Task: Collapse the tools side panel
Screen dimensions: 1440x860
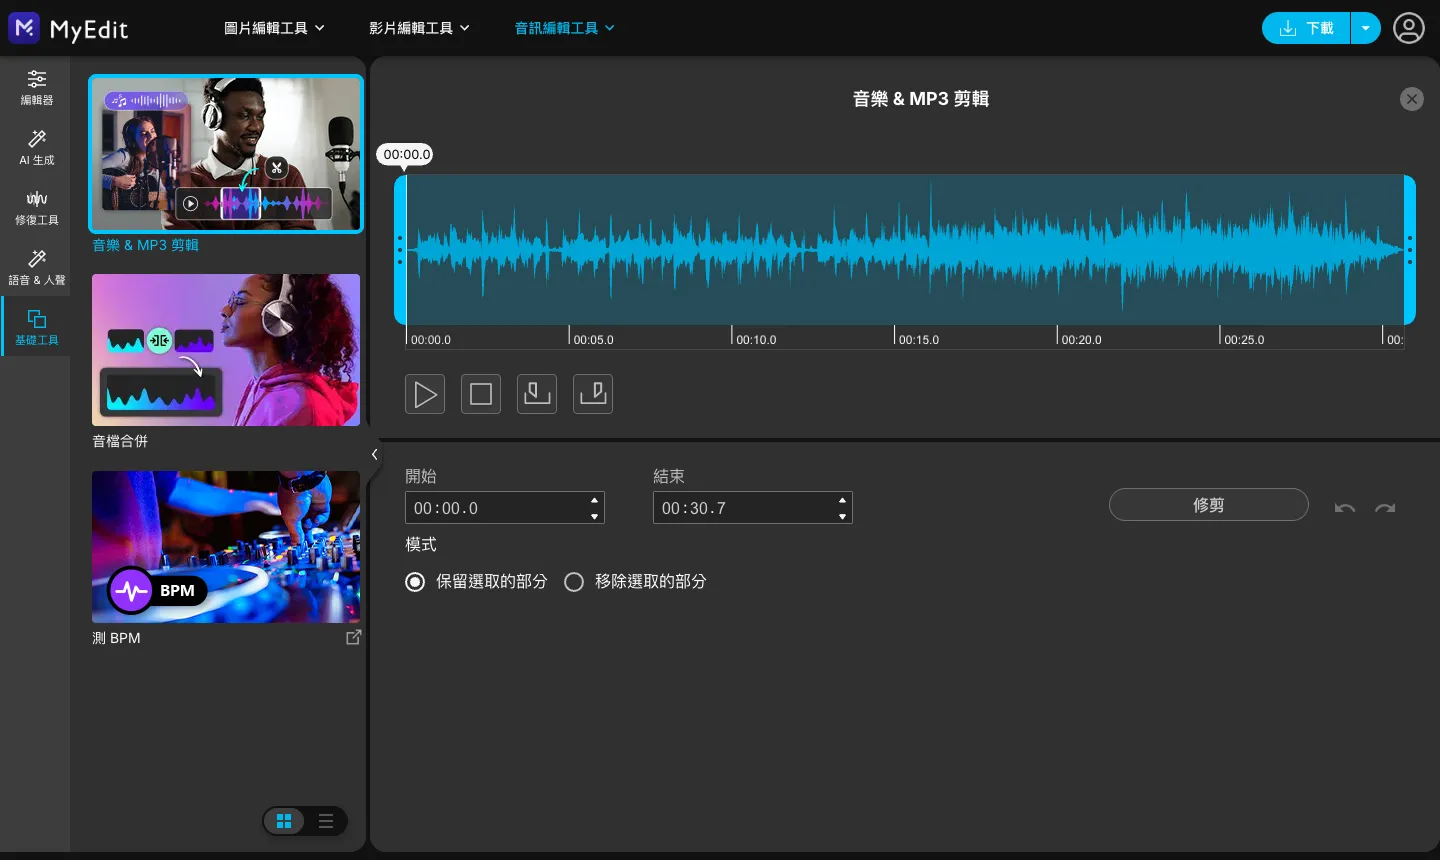Action: pyautogui.click(x=374, y=454)
